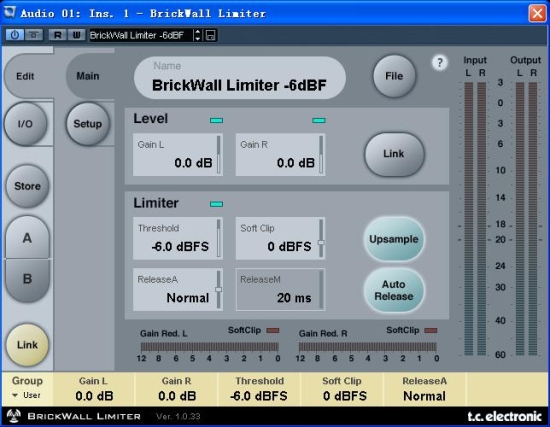The image size is (550, 427).
Task: Toggle the Level section left indicator LED
Action: pyautogui.click(x=216, y=120)
